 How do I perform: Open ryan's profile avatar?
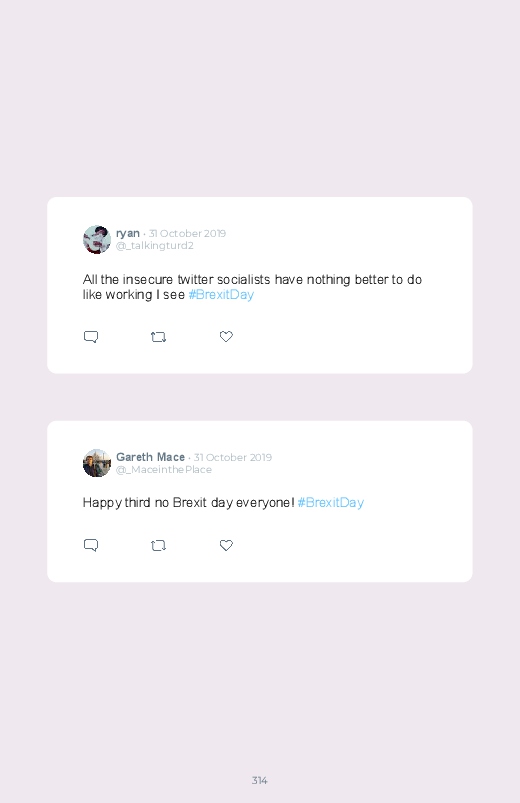pyautogui.click(x=97, y=239)
